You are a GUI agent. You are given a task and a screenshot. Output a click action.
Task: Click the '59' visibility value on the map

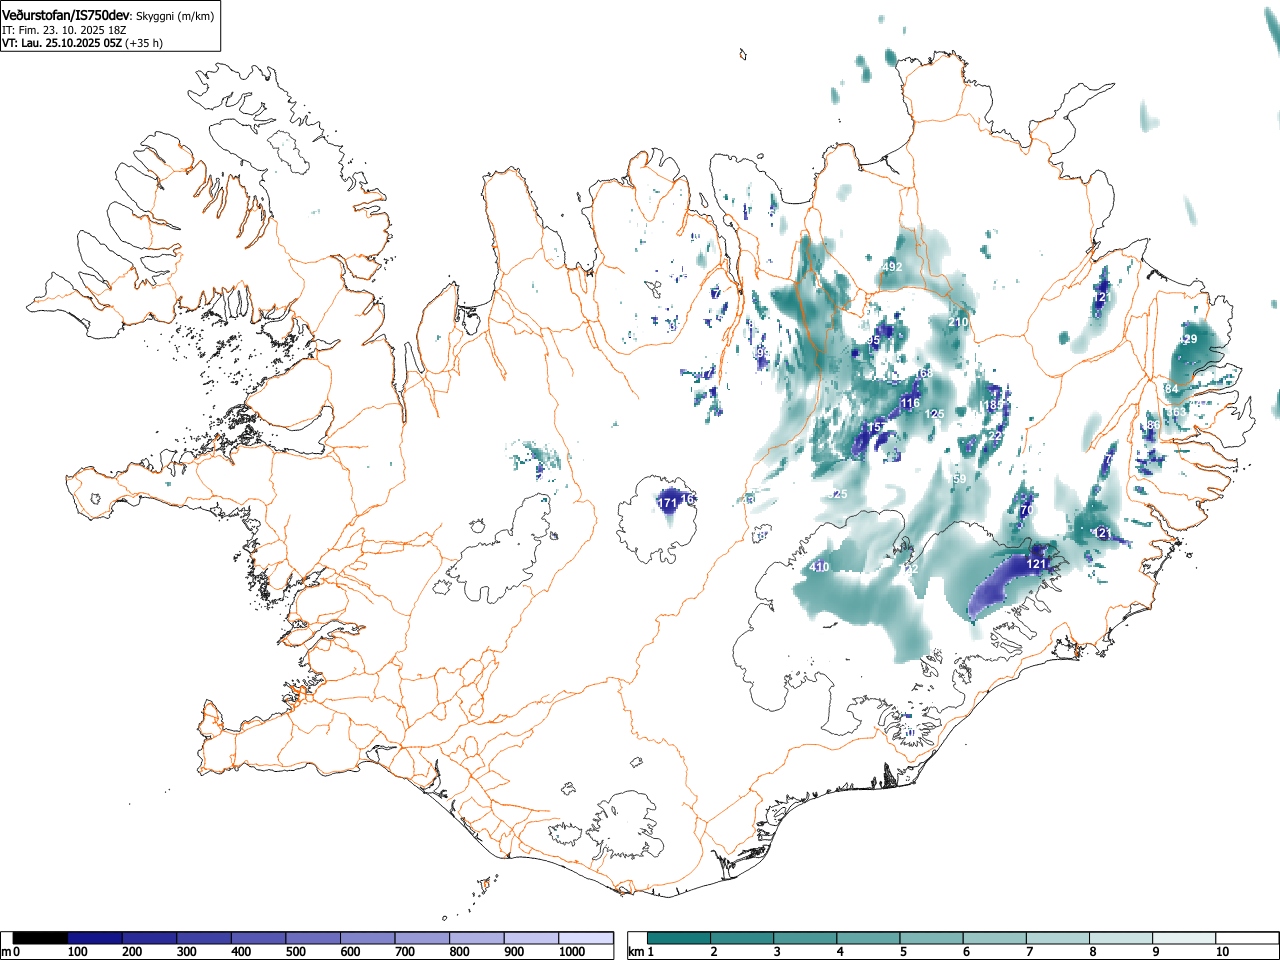(x=960, y=480)
